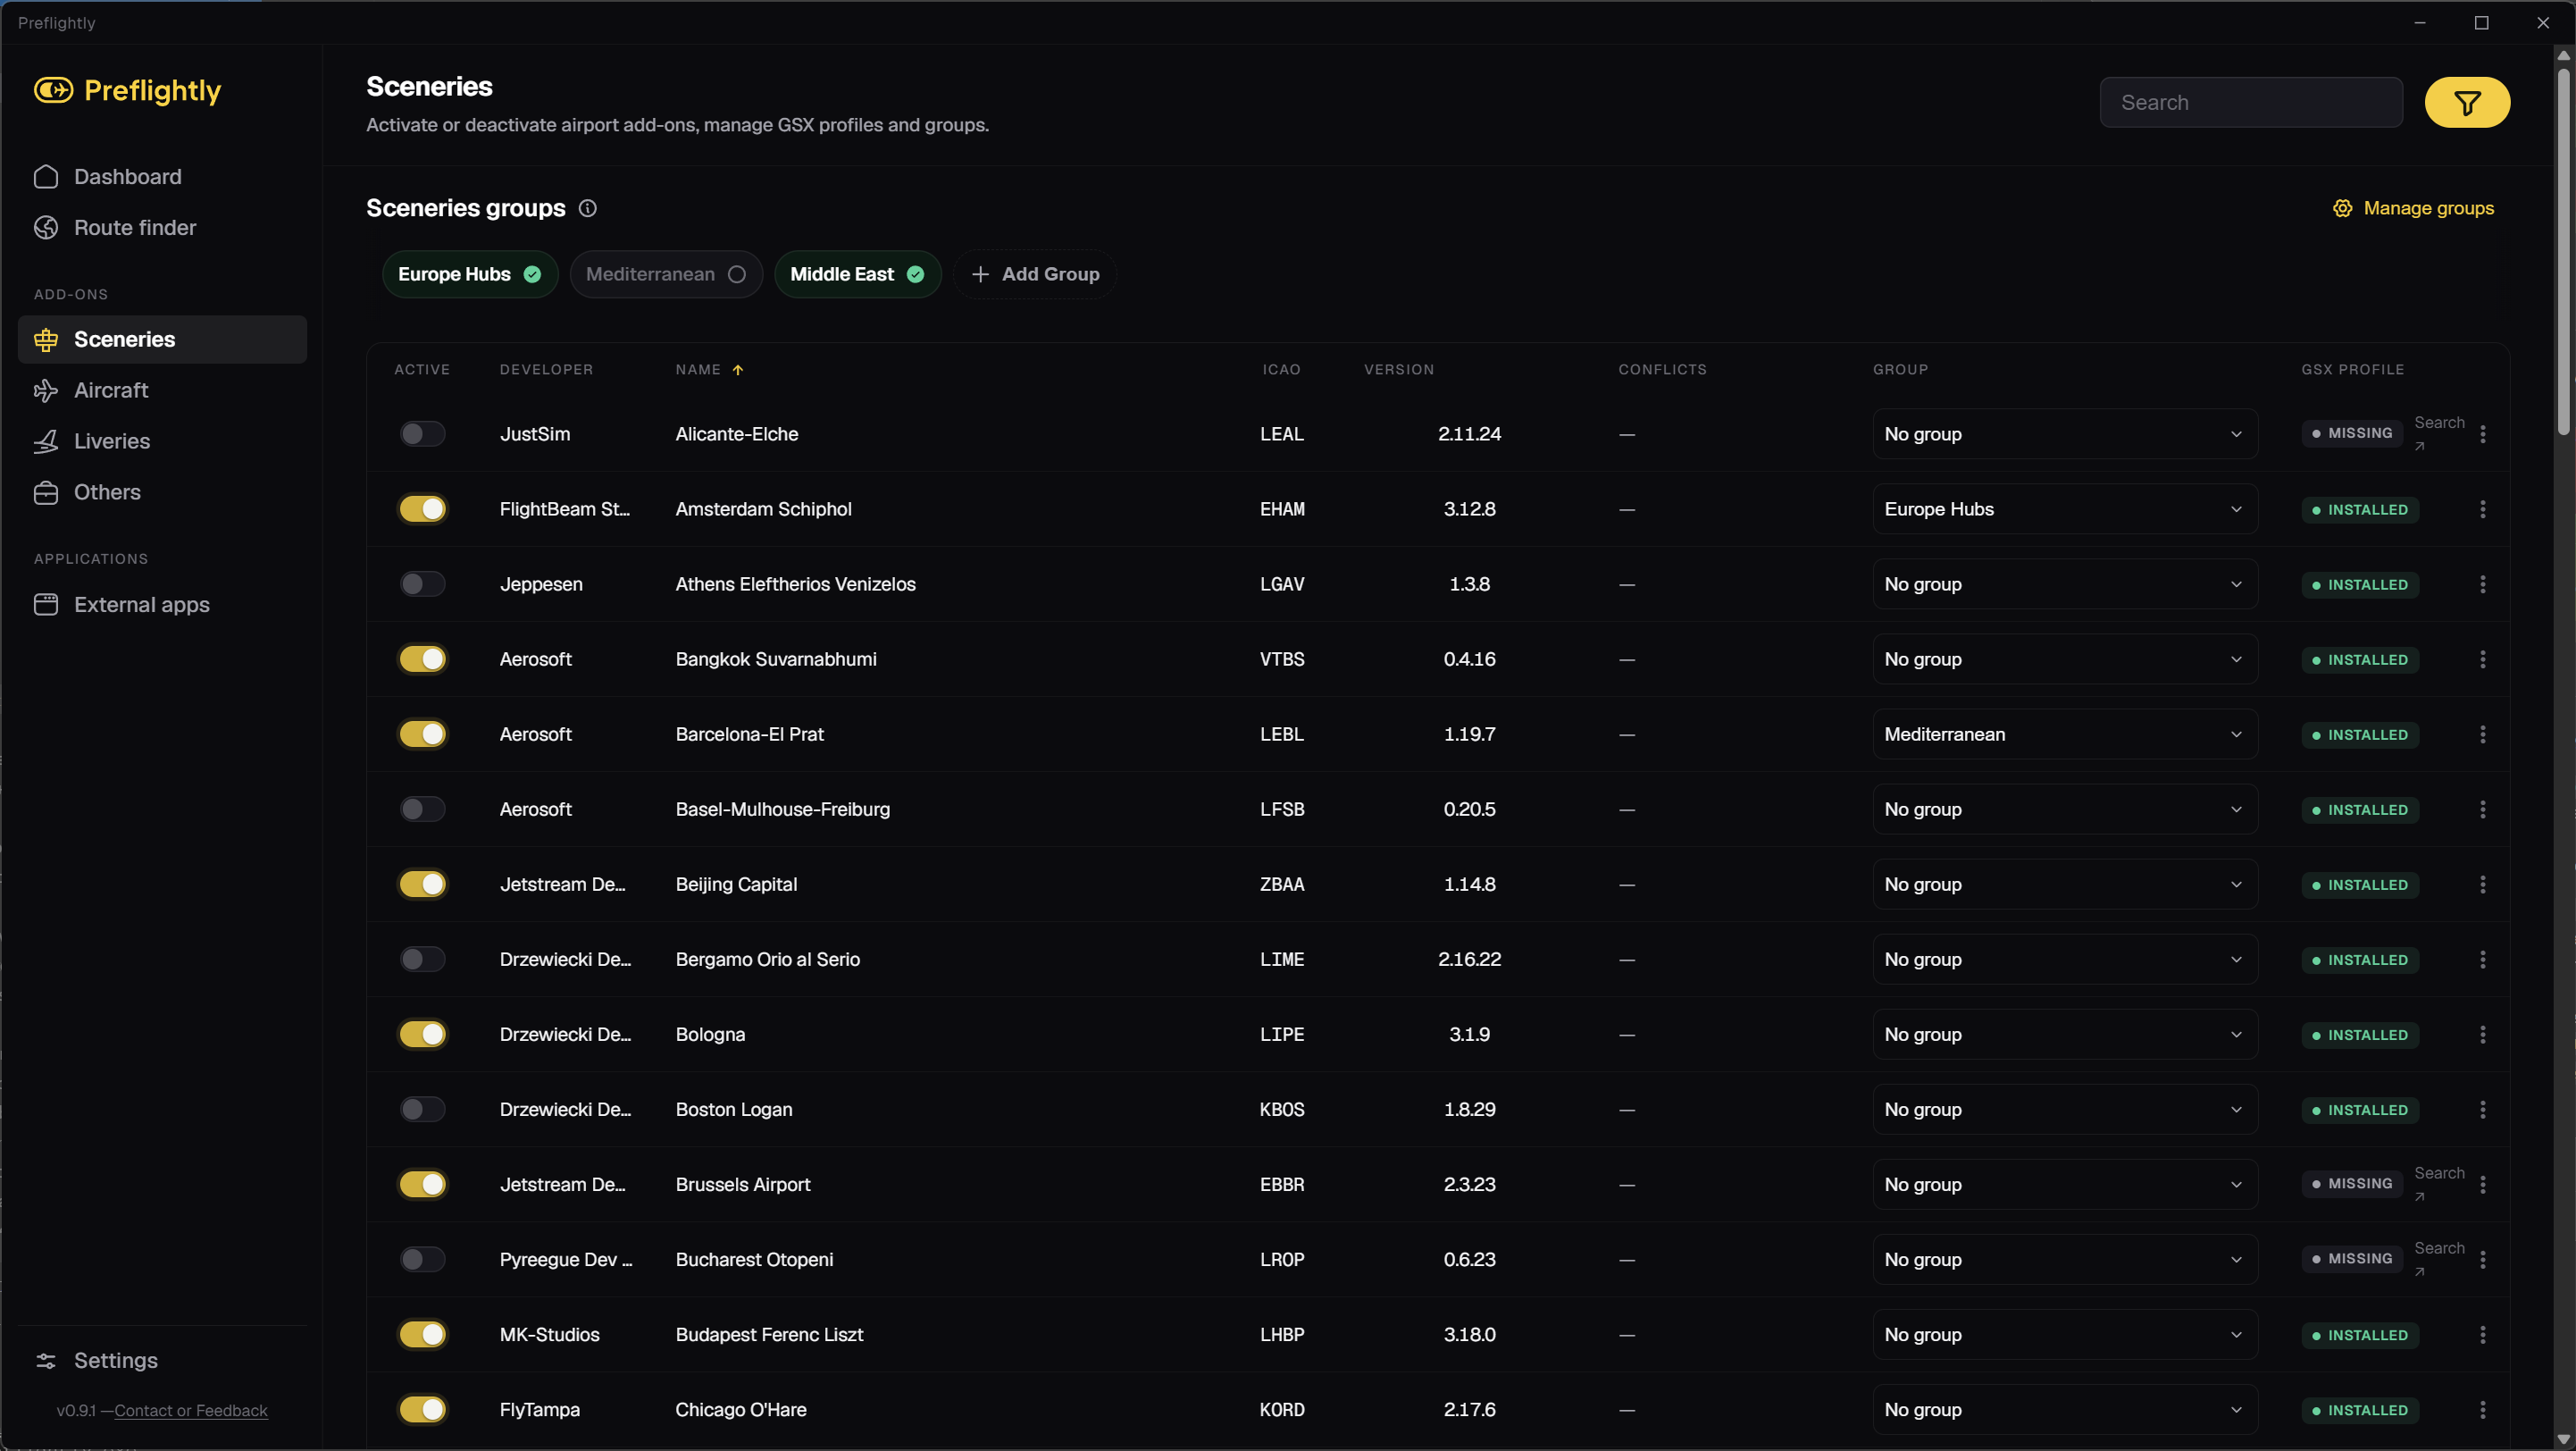Click the Liveries icon in sidebar
Viewport: 2576px width, 1451px height.
(x=46, y=441)
